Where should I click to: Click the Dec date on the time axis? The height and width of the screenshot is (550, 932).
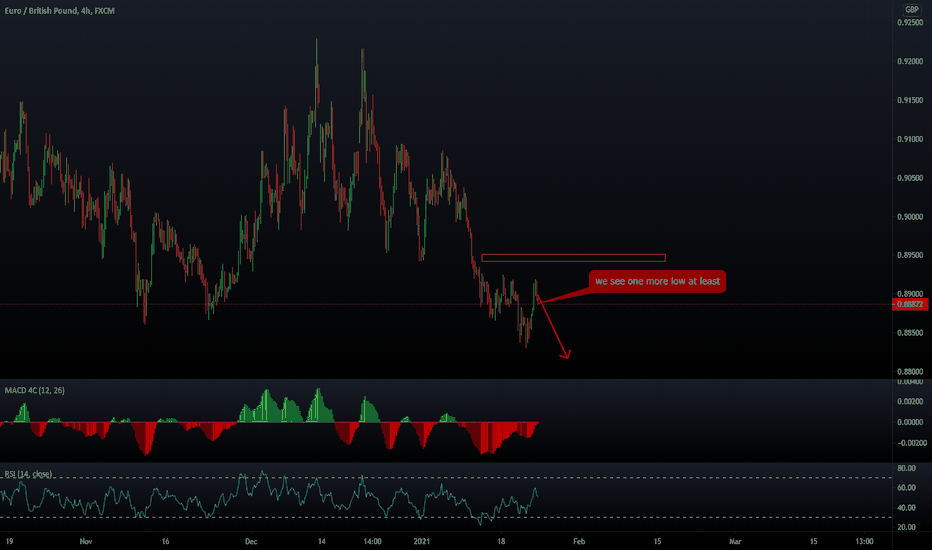pyautogui.click(x=251, y=541)
